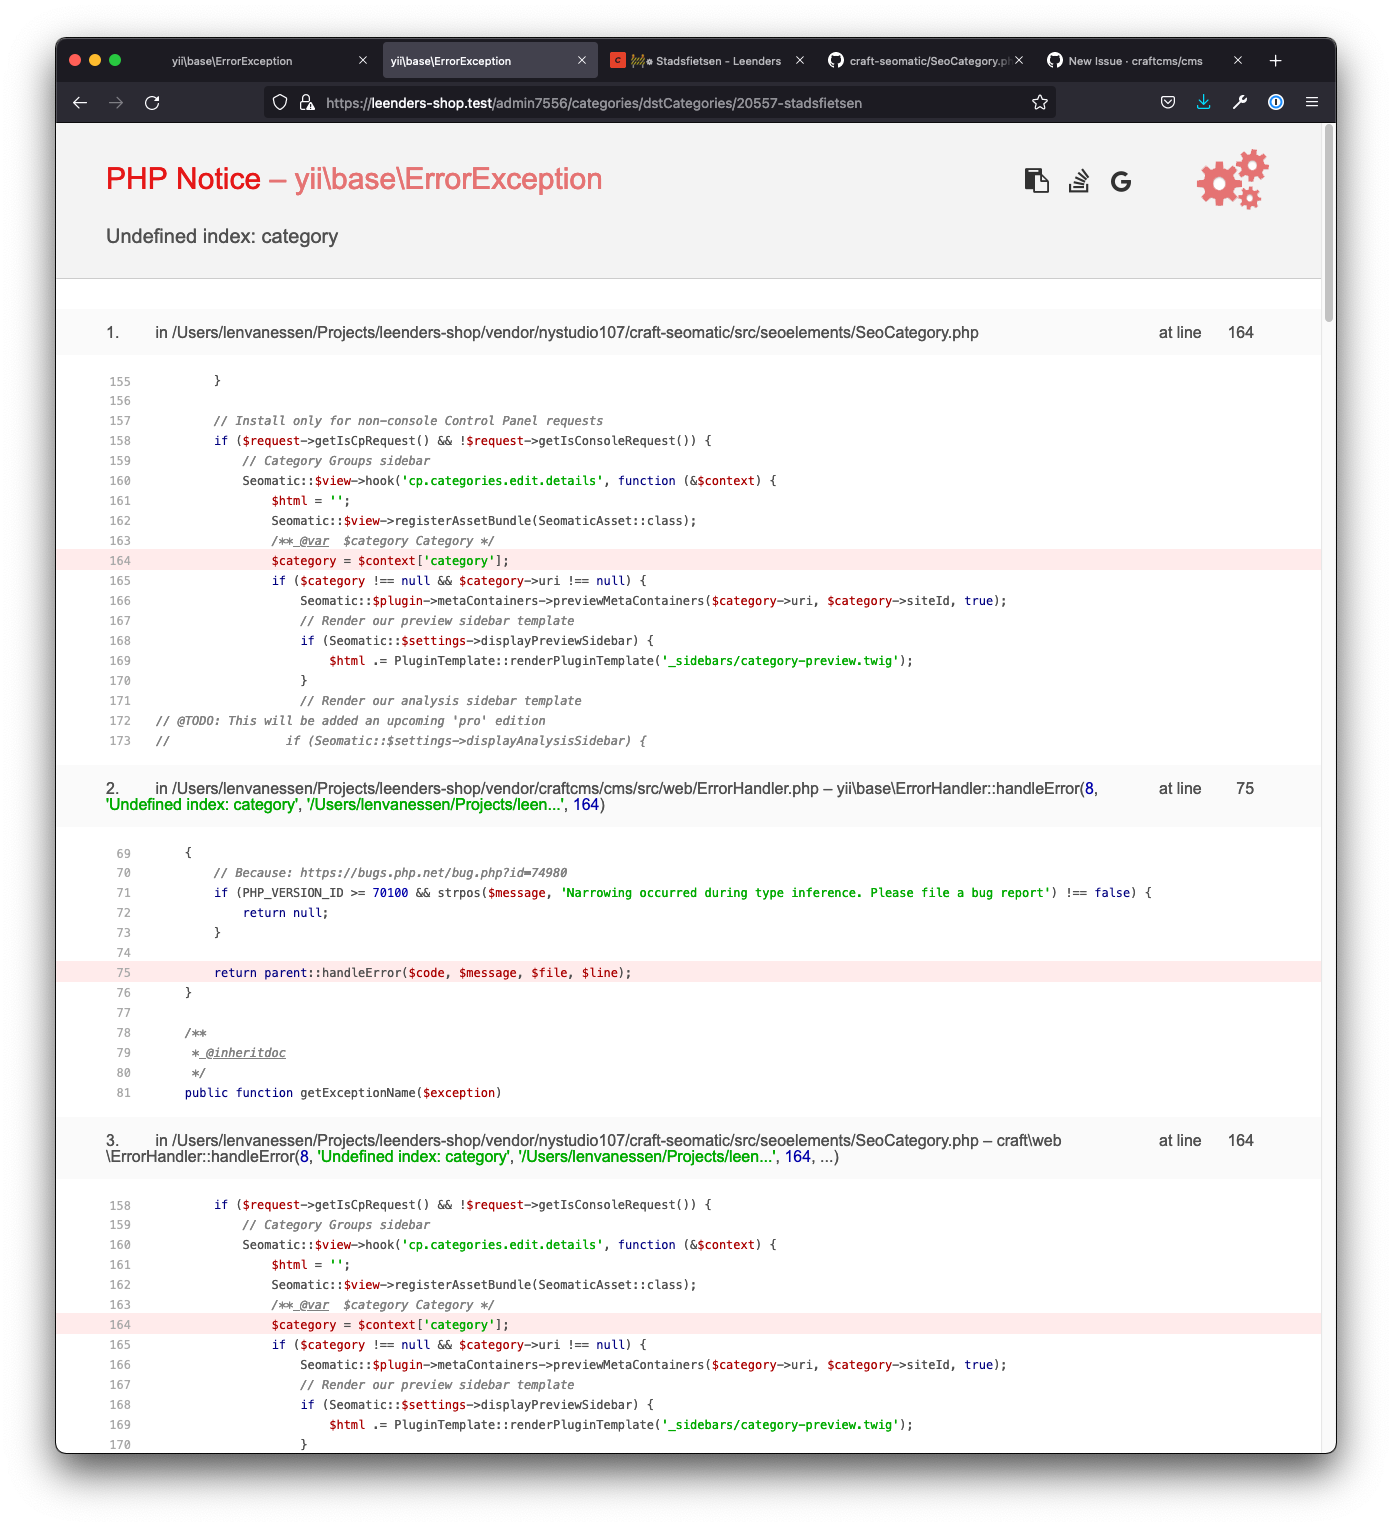Viewport: 1392px width, 1527px height.
Task: Open the Firefox hamburger menu
Action: [x=1312, y=102]
